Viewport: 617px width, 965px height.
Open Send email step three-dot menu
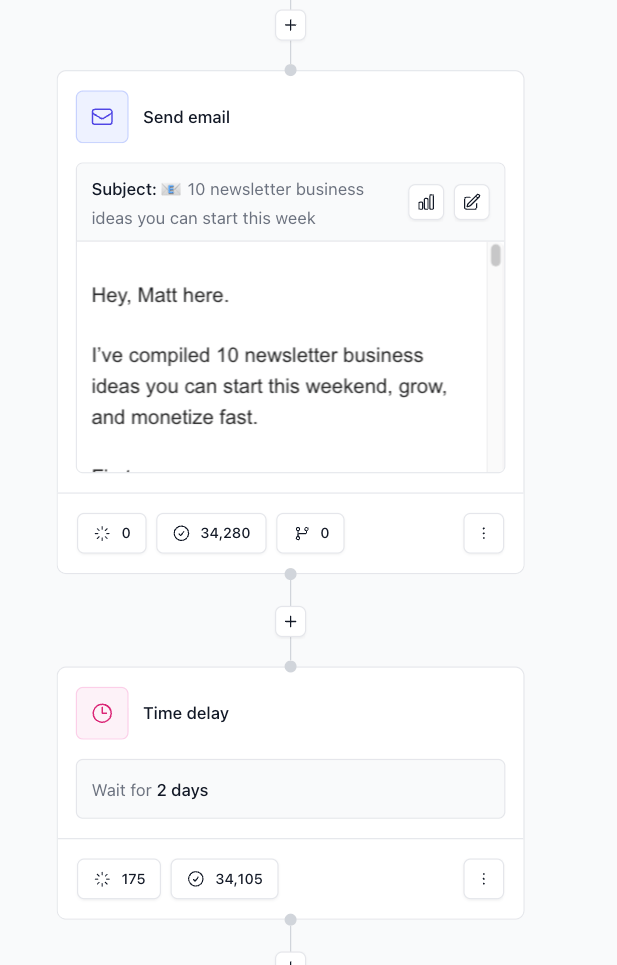click(484, 533)
